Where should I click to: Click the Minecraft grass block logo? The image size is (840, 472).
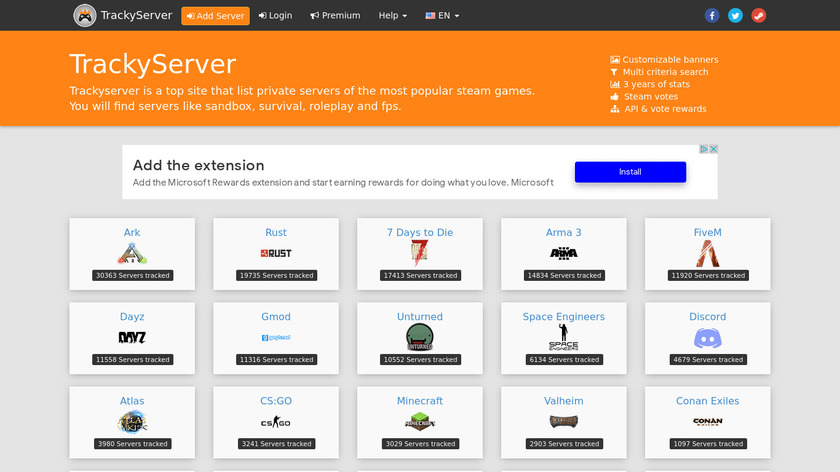pyautogui.click(x=420, y=422)
